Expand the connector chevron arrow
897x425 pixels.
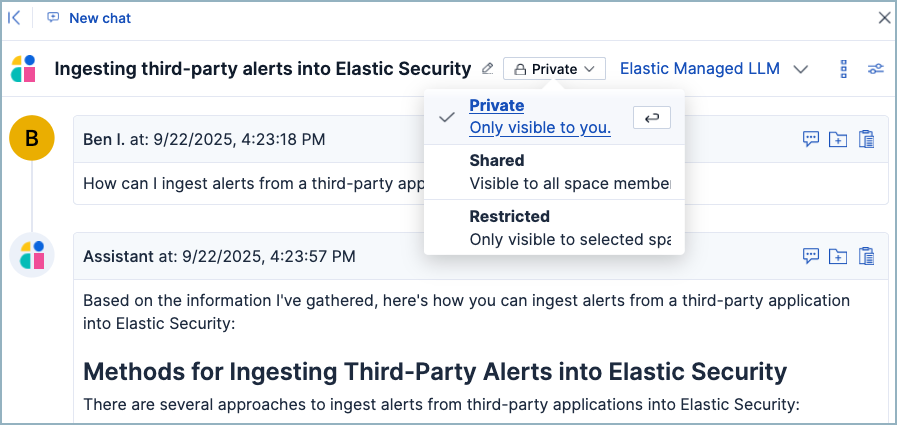pos(800,69)
